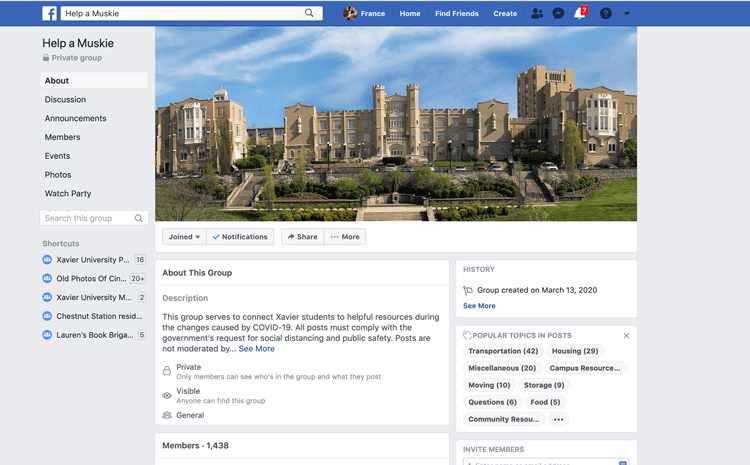Open the Members section
750x465 pixels.
click(x=63, y=137)
